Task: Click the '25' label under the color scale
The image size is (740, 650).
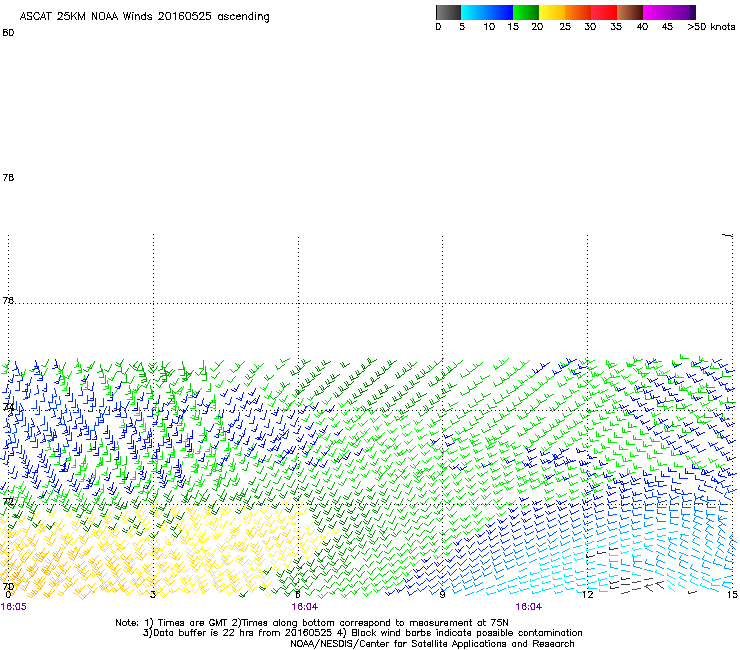Action: [x=565, y=27]
